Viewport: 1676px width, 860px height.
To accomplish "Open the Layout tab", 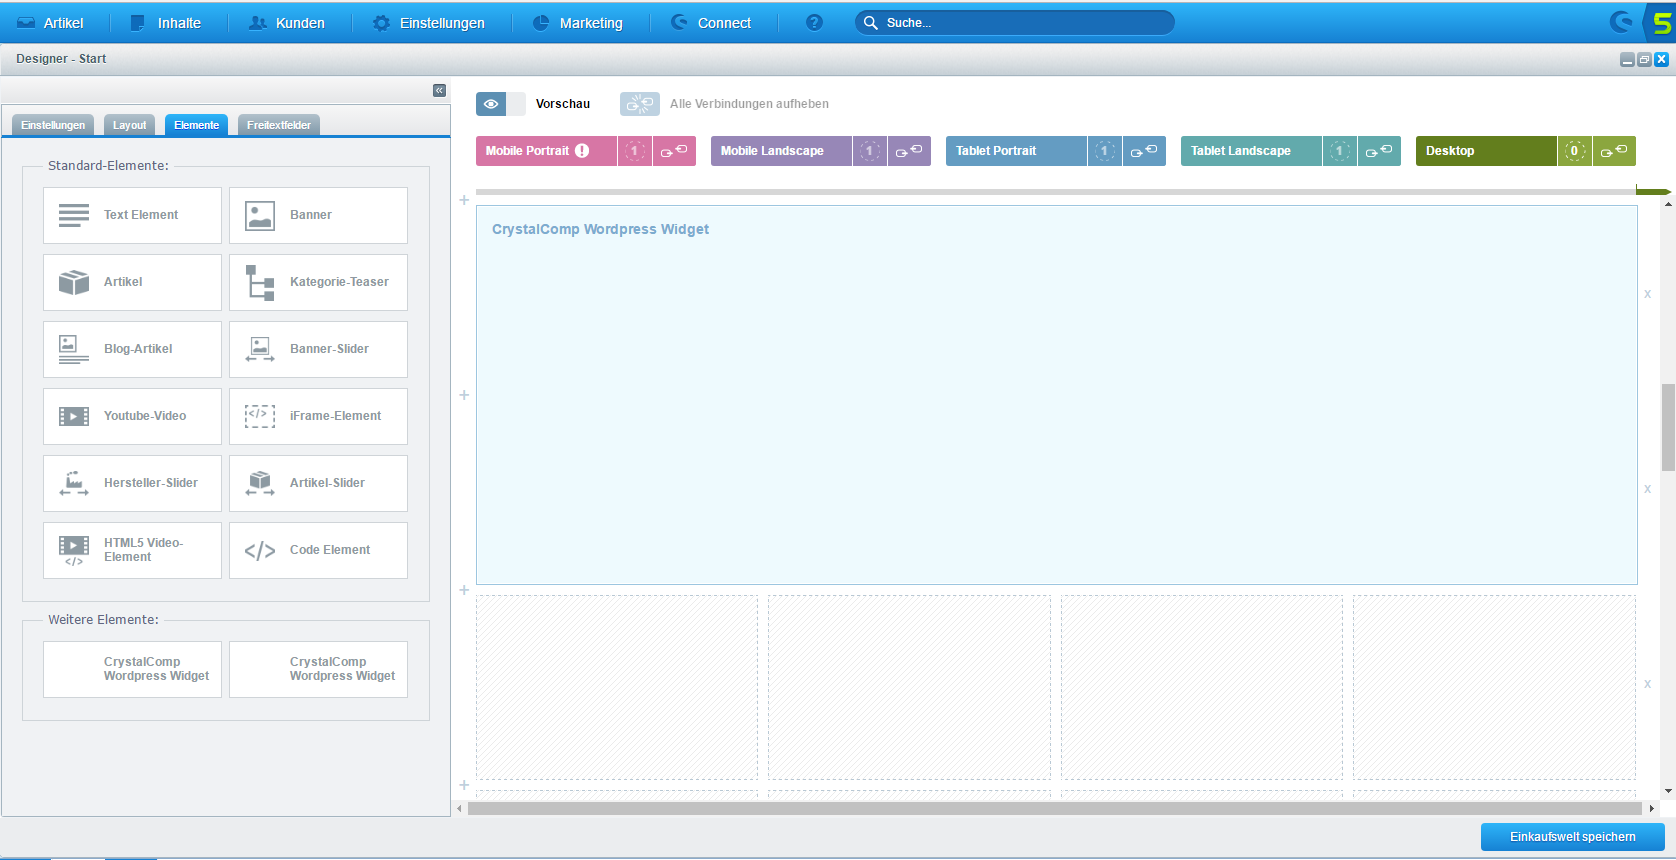I will pos(129,125).
